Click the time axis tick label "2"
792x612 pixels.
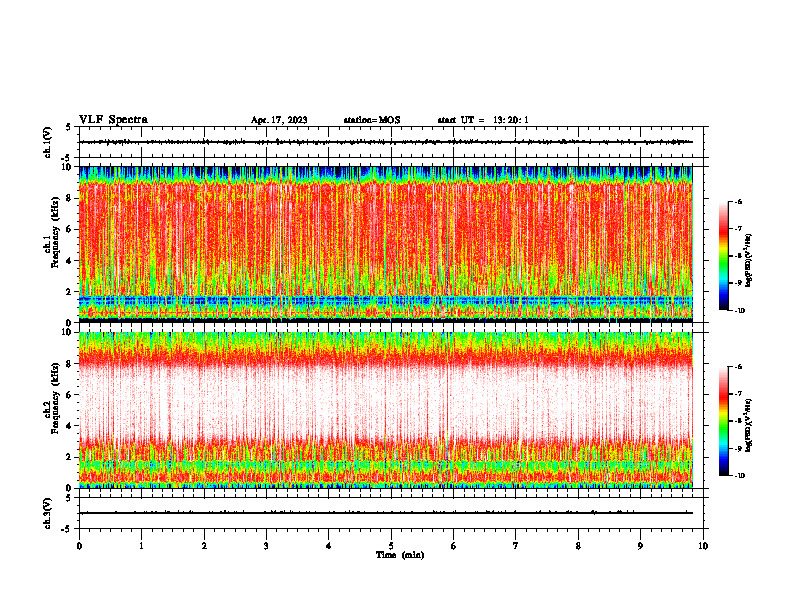[x=204, y=546]
